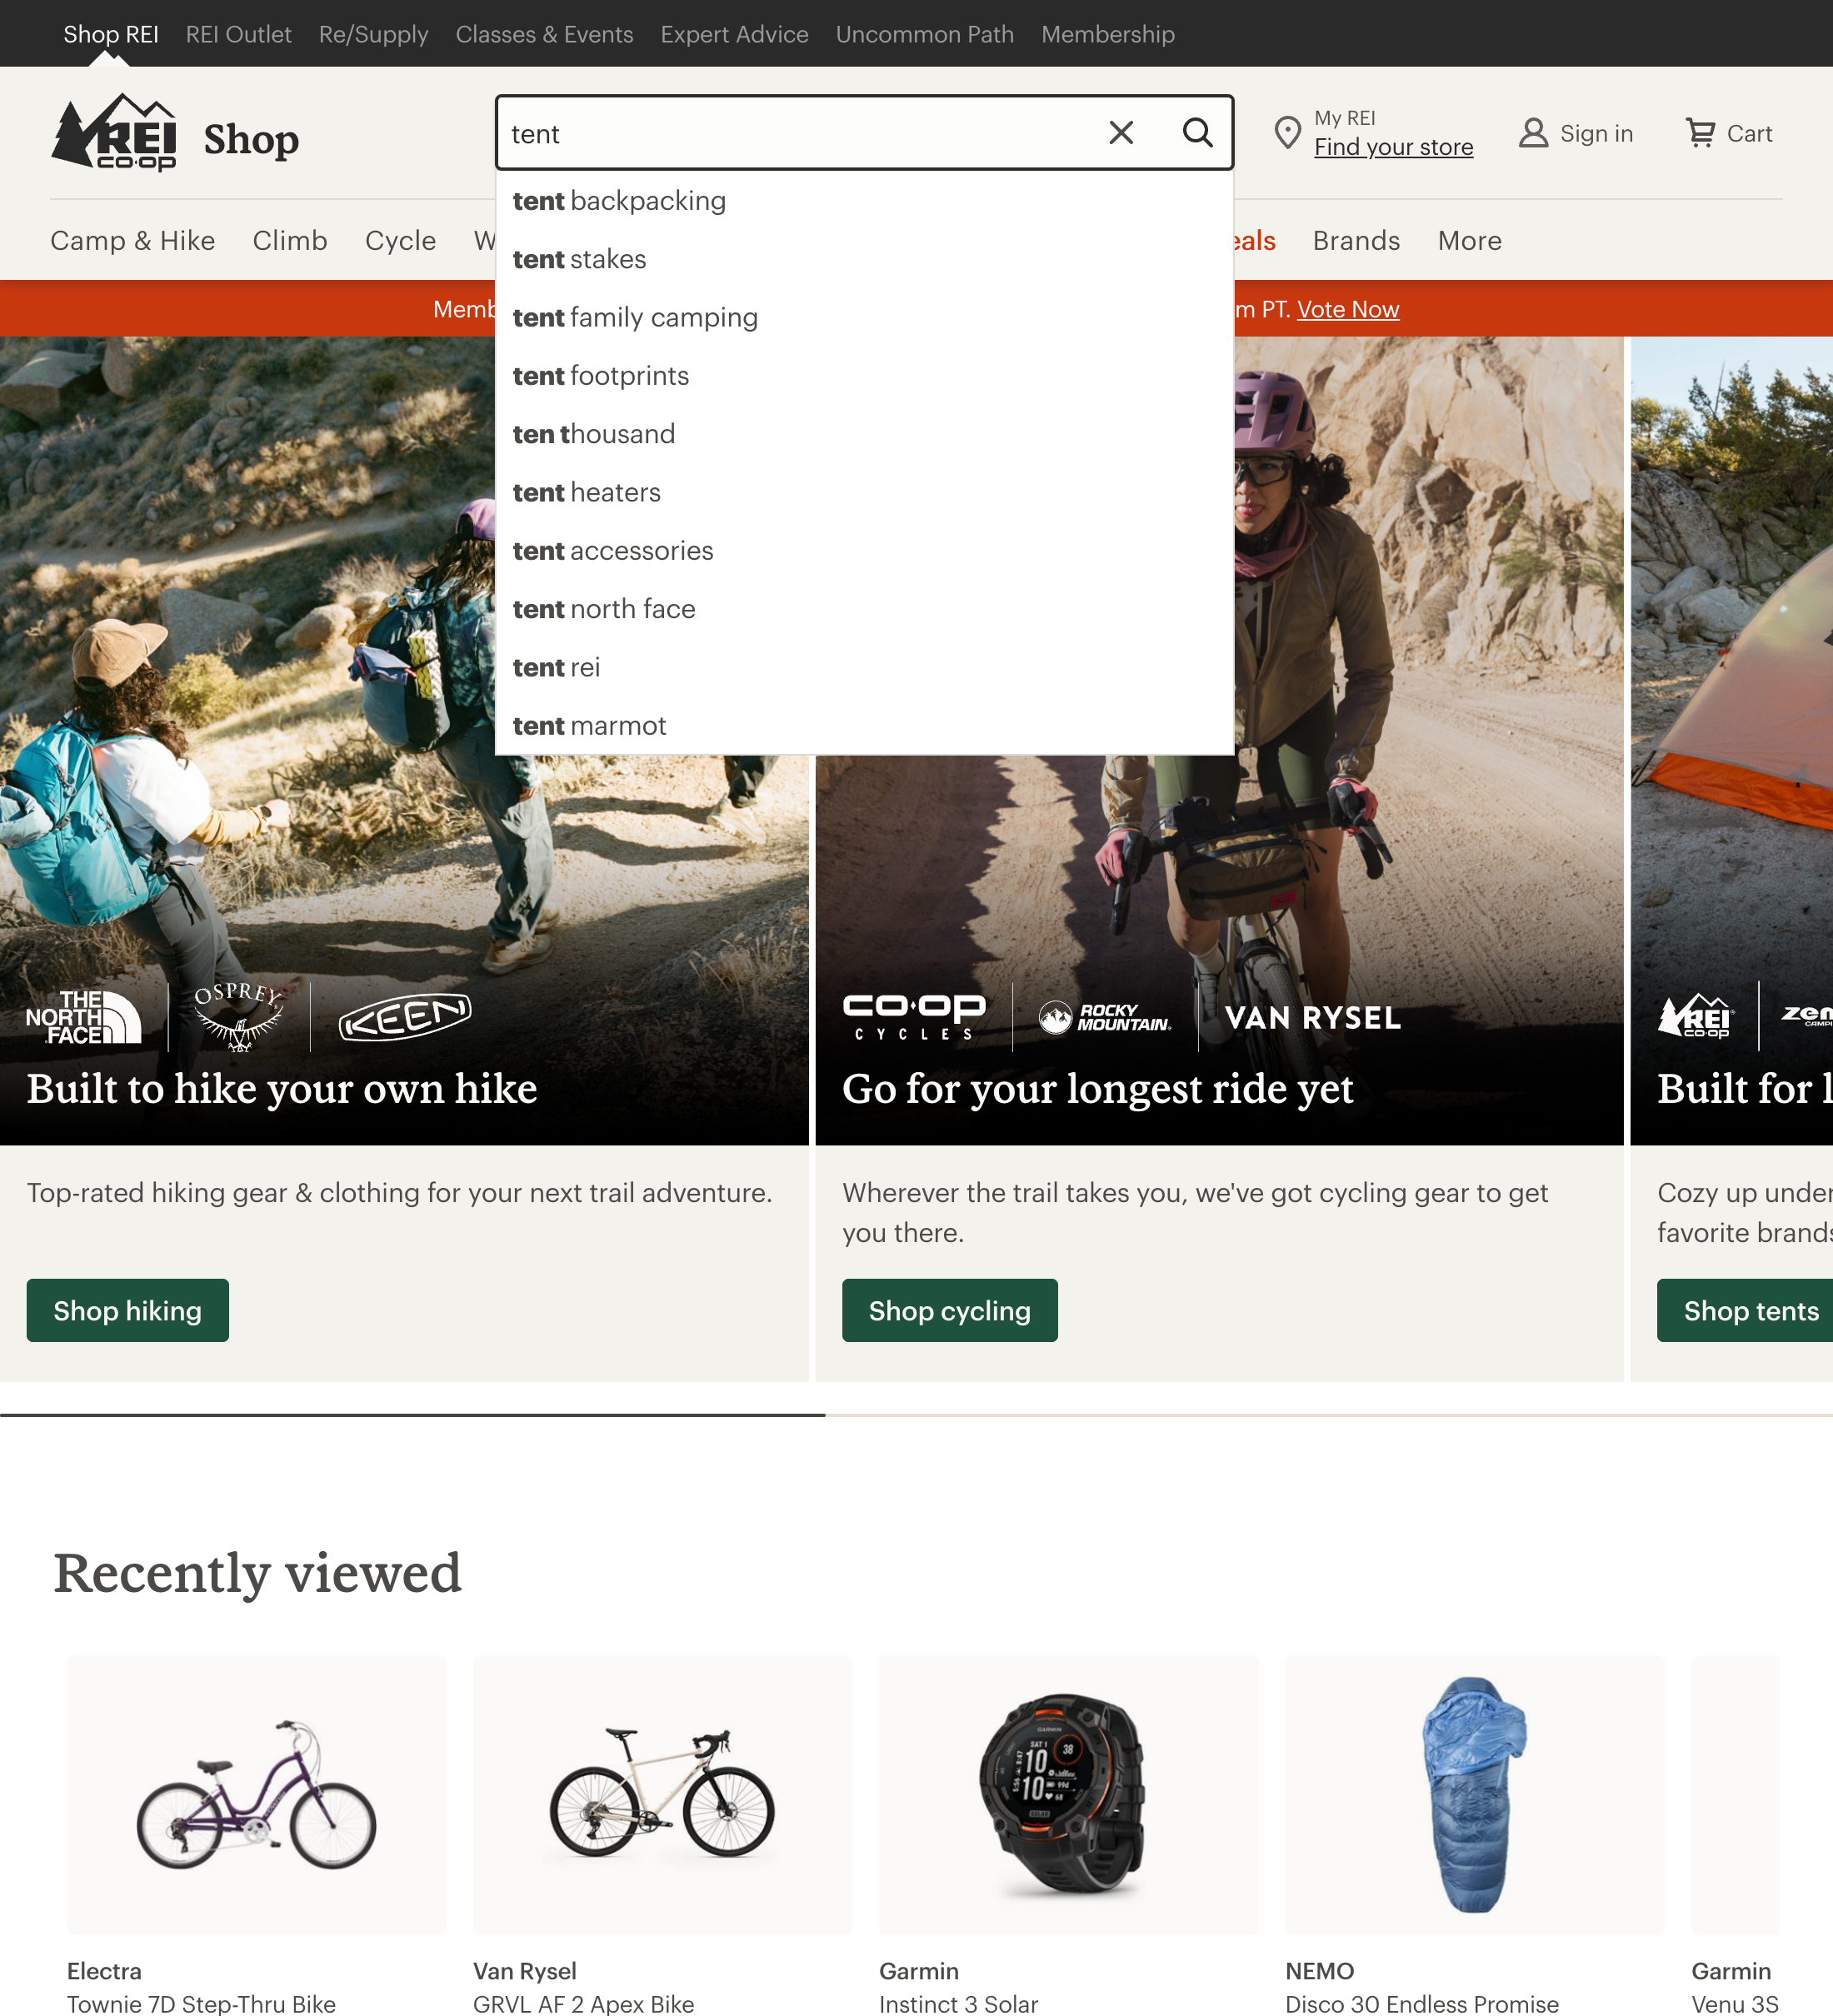
Task: Click the location pin next to Find your store
Action: coord(1288,132)
